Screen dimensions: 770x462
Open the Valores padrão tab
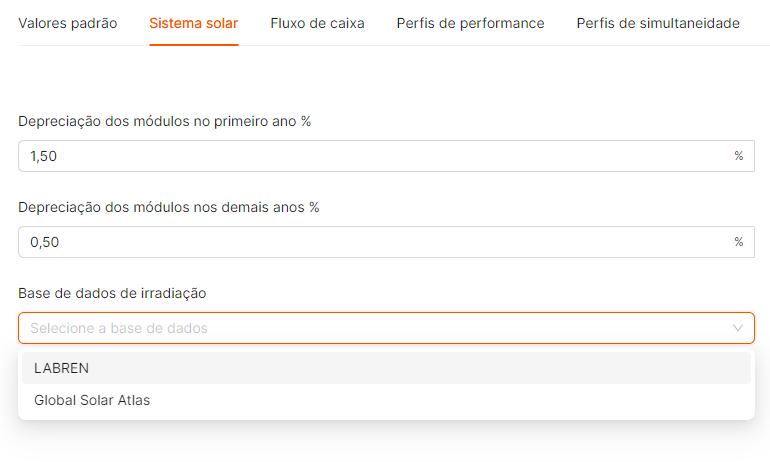click(68, 23)
